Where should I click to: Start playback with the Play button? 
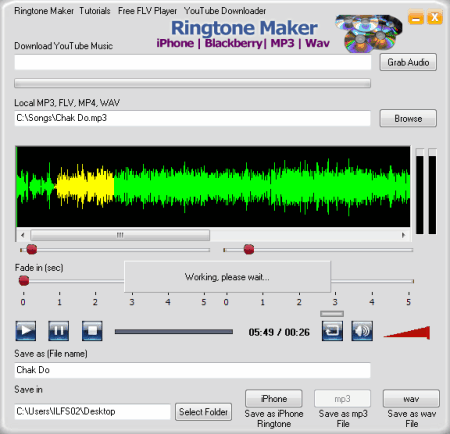[x=26, y=331]
